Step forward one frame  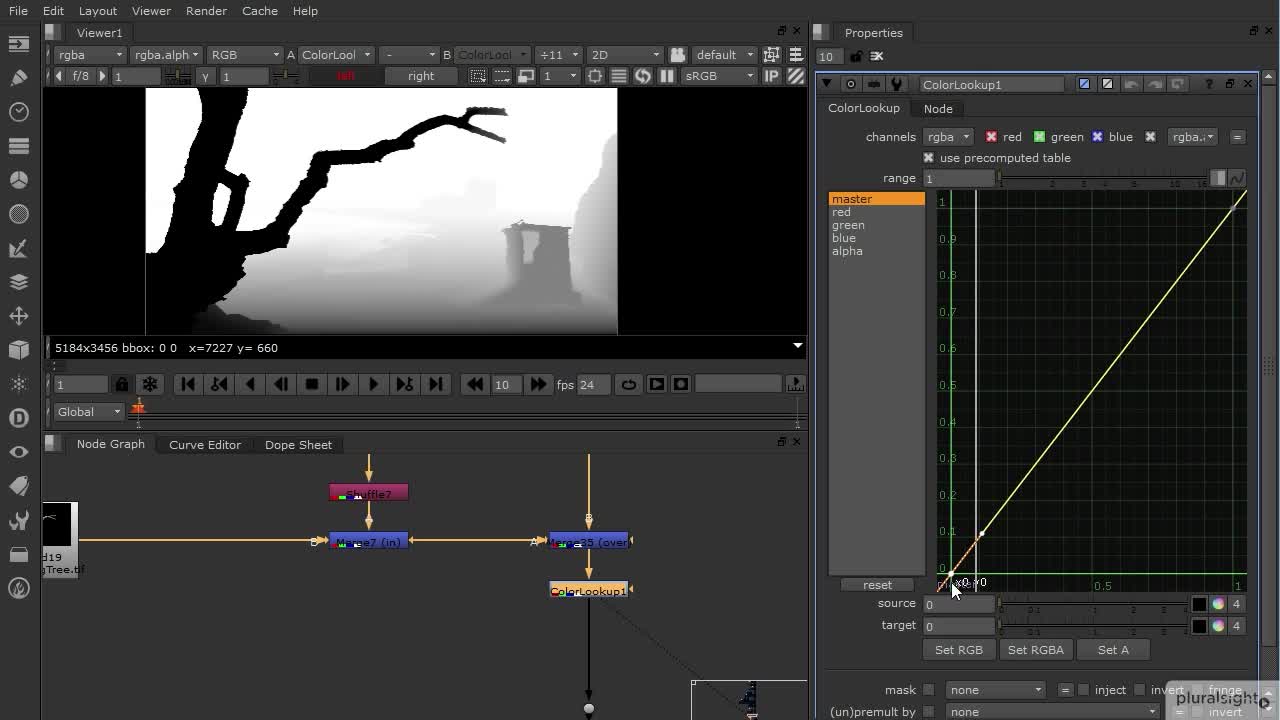342,384
